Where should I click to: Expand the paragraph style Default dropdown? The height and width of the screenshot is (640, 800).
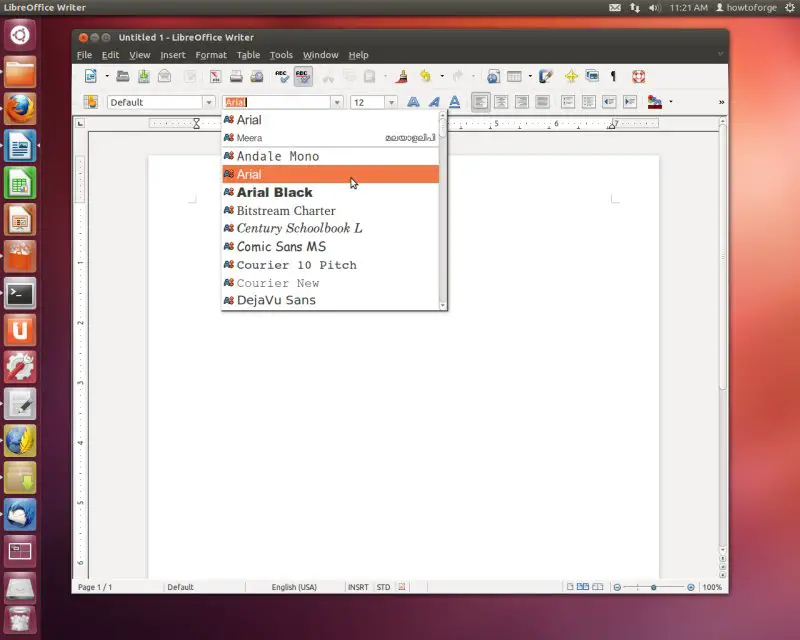pos(209,103)
